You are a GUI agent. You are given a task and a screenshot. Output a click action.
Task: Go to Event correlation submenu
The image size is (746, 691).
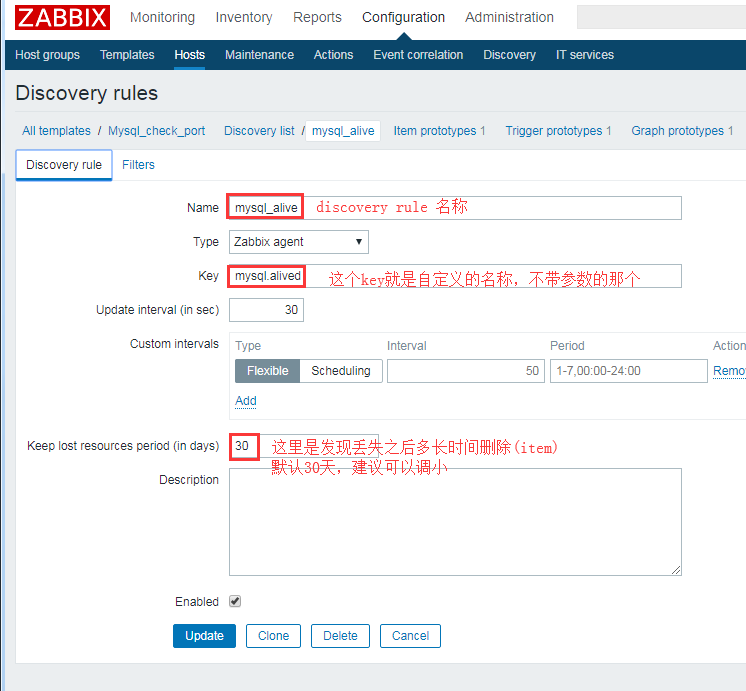pyautogui.click(x=418, y=55)
